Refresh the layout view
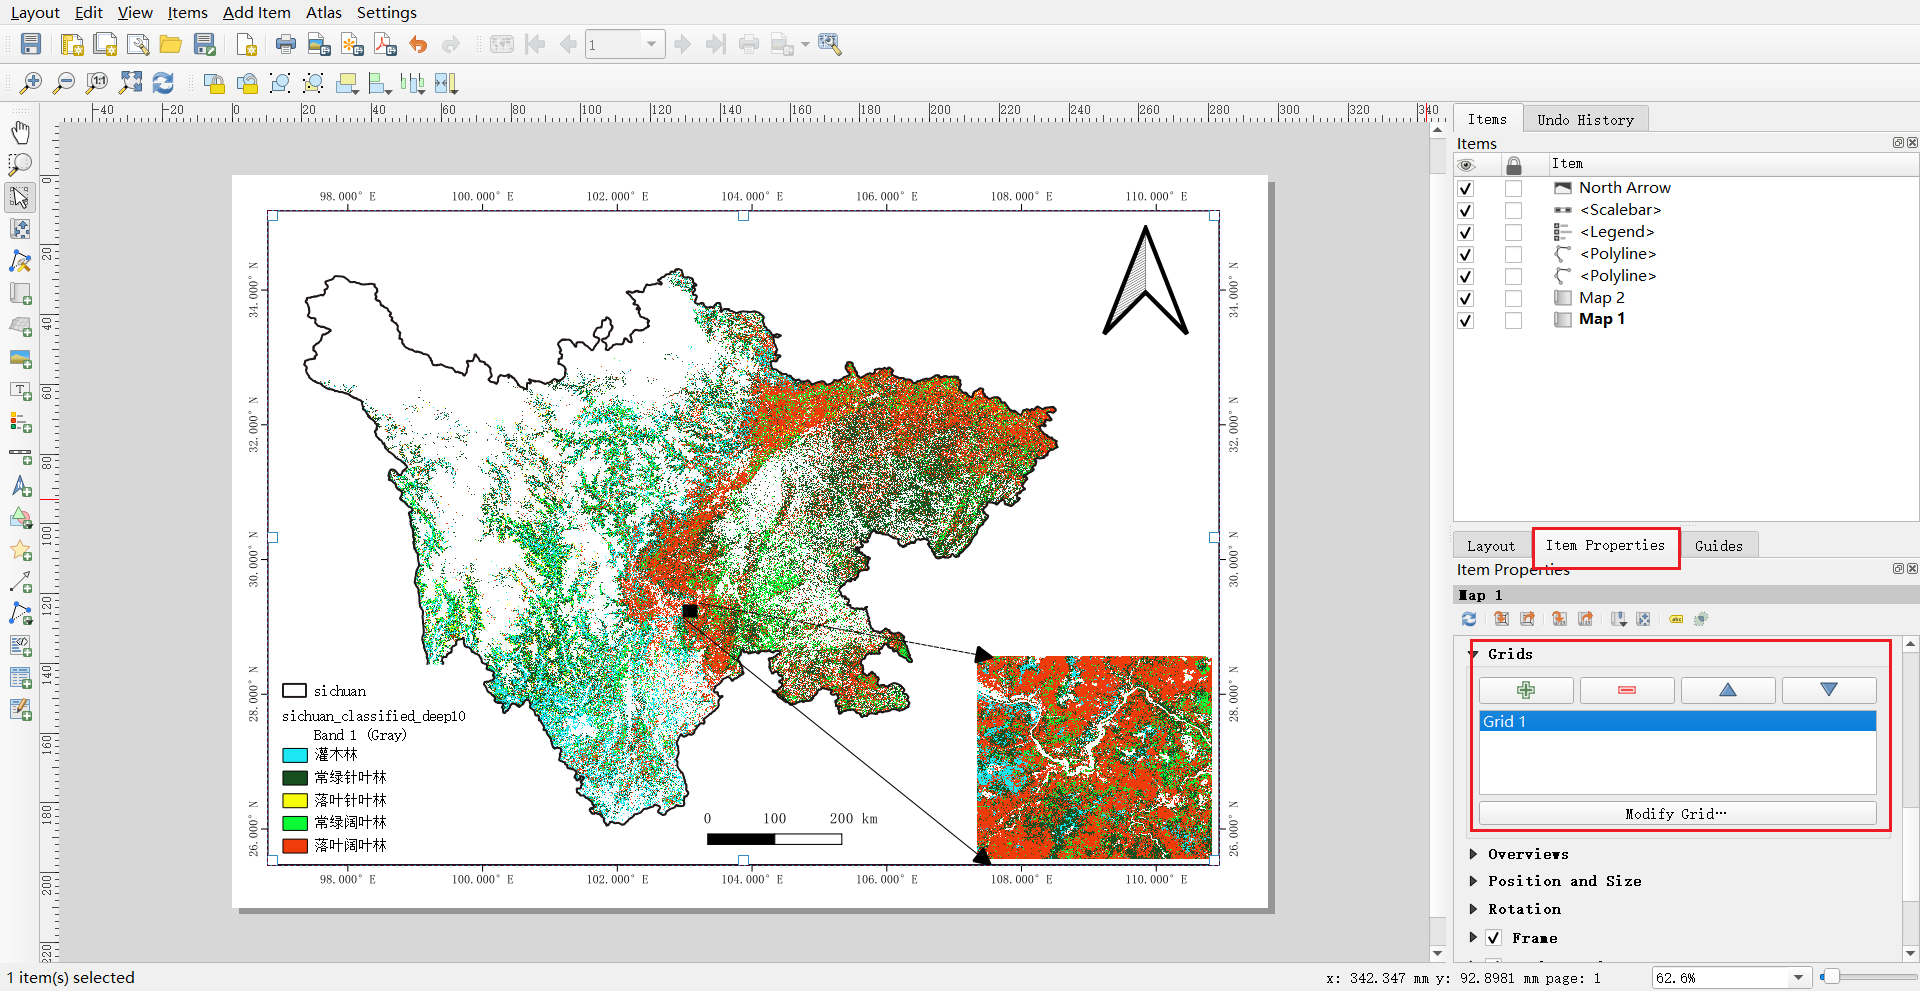 click(163, 83)
